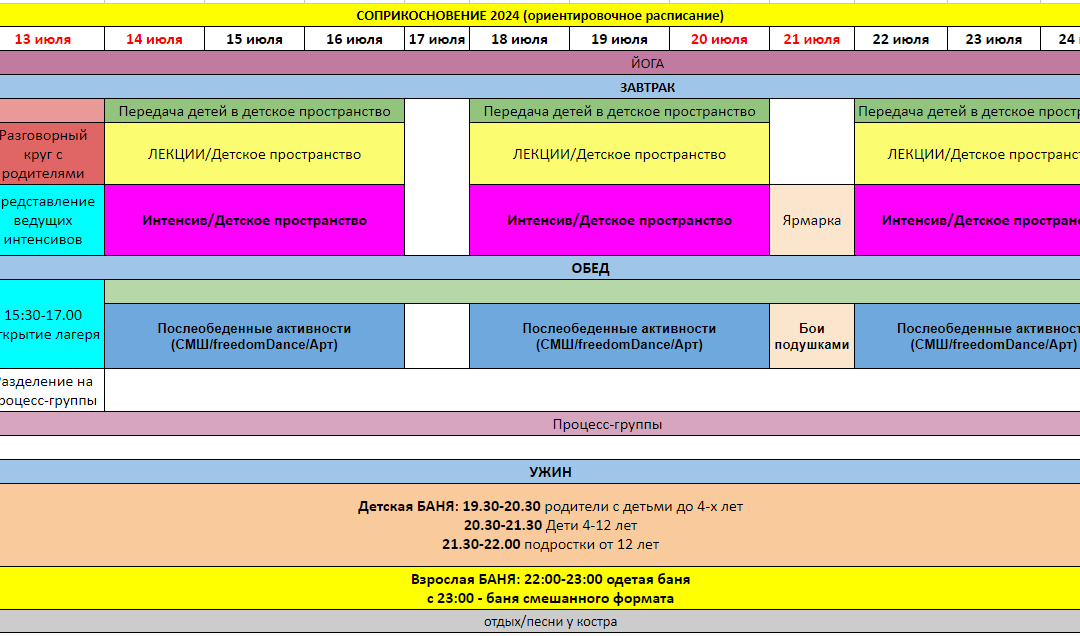1080x636 pixels.
Task: Click the УЖИН row
Action: 540,472
